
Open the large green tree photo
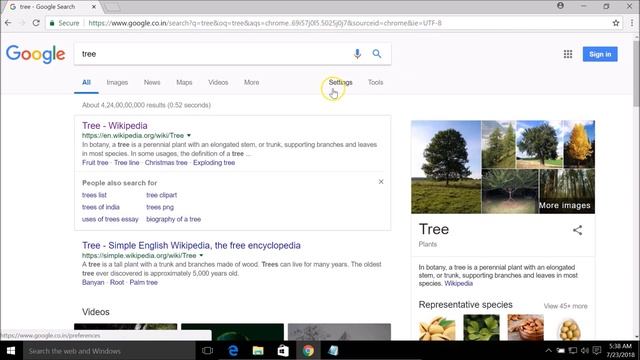446,167
